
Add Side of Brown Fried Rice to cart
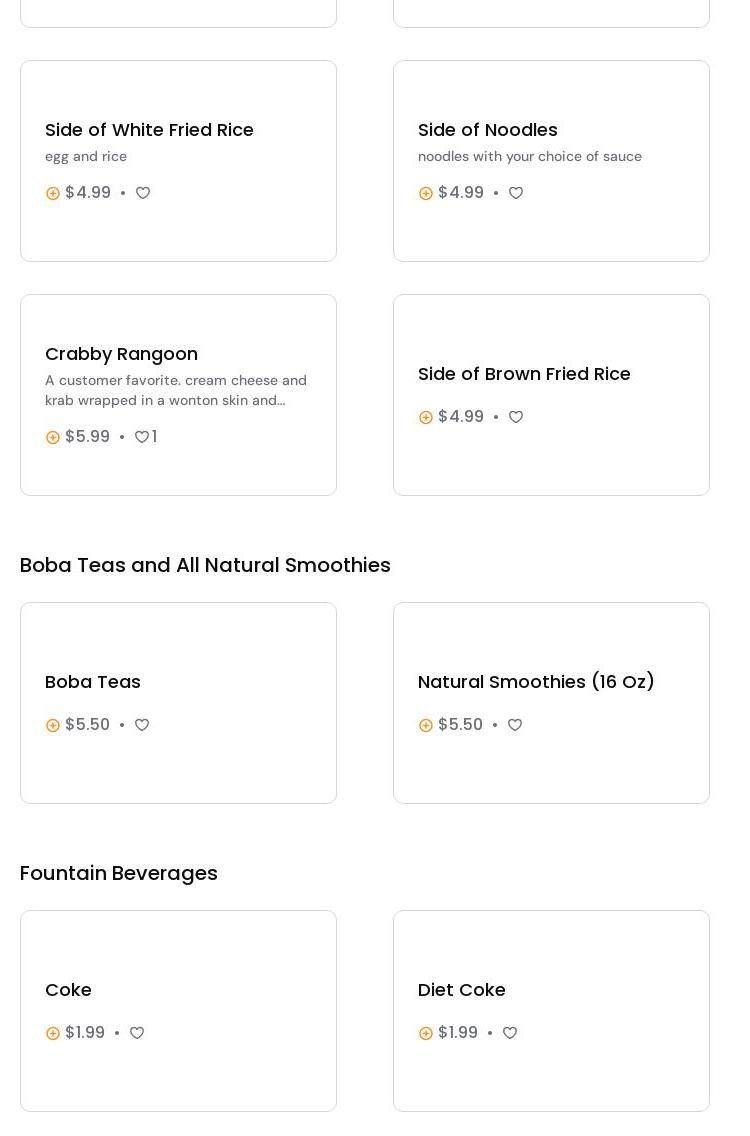(426, 417)
